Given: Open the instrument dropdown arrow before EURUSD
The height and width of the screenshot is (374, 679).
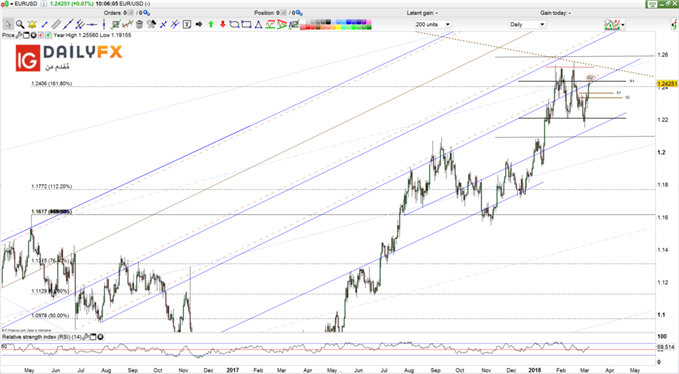Looking at the screenshot, I should 12,3.
